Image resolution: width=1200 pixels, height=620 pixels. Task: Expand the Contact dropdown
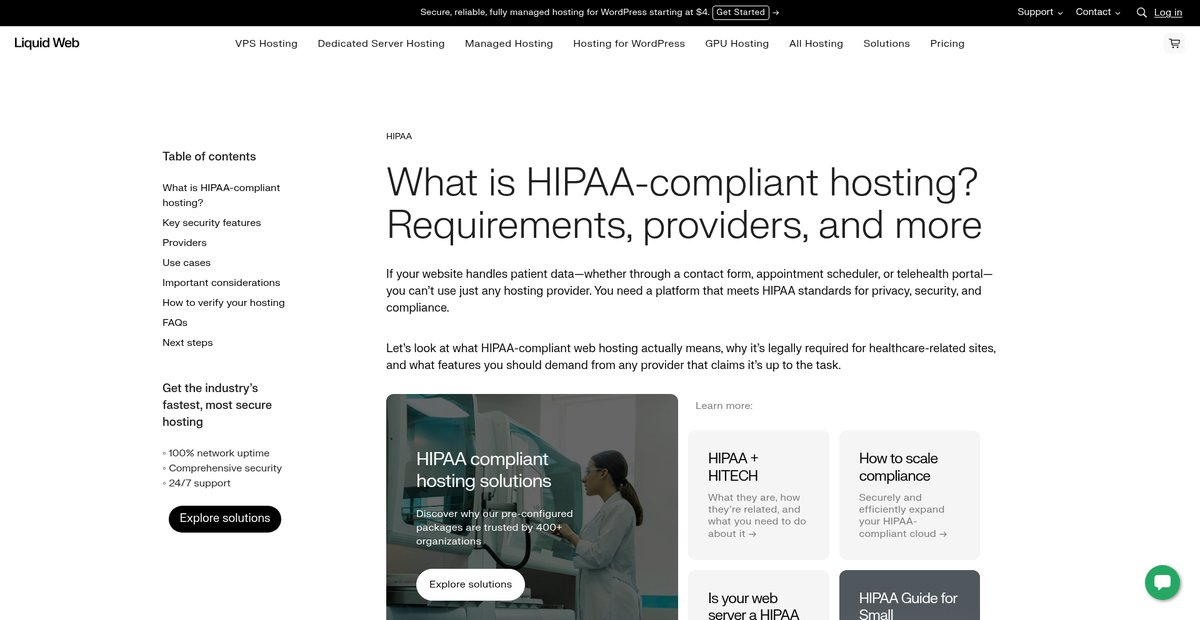1098,12
